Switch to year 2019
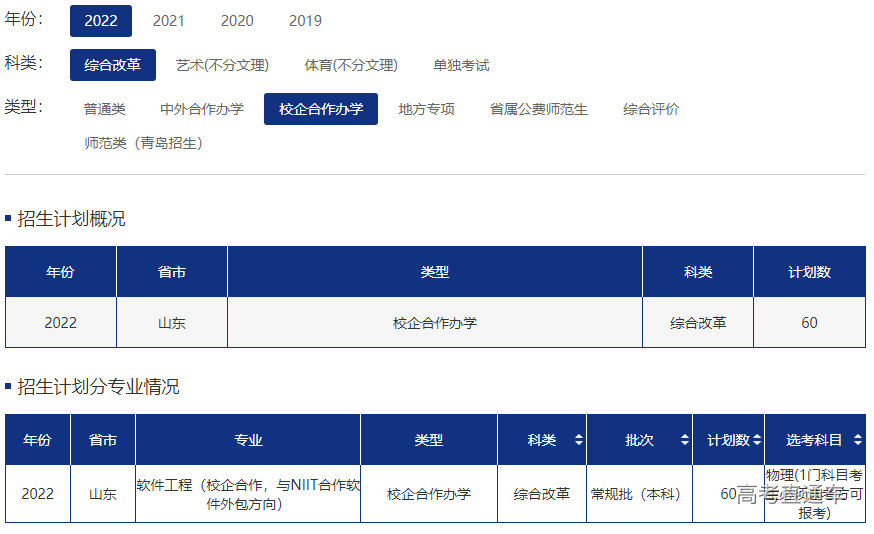The image size is (874, 534). coord(305,21)
